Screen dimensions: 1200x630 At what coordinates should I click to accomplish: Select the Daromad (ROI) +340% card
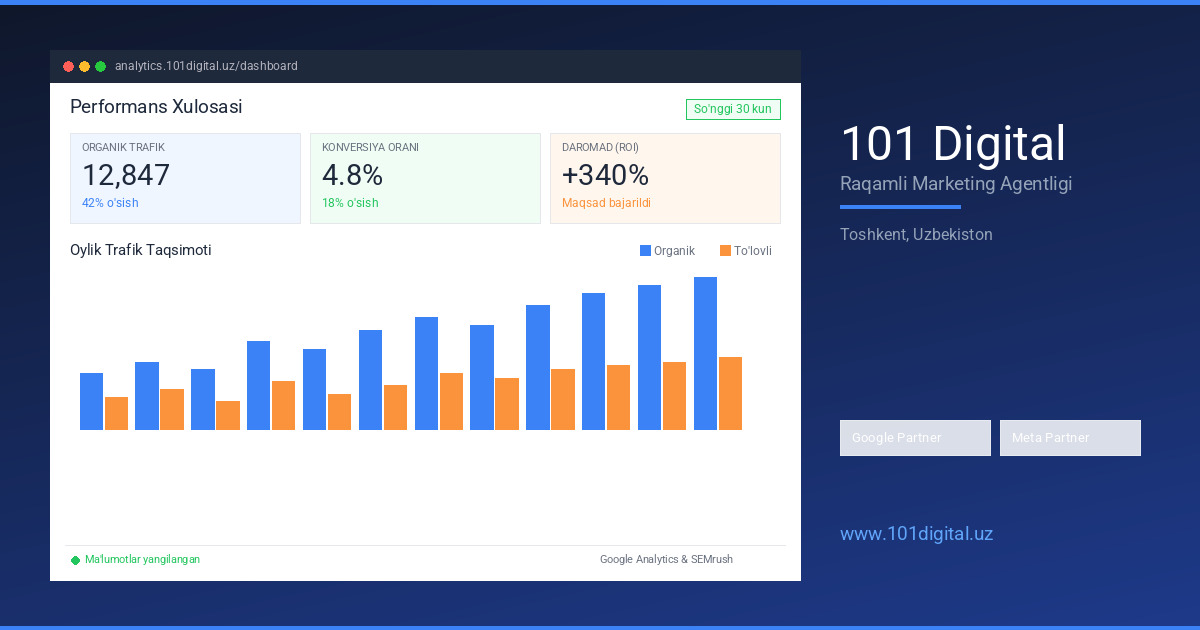(x=665, y=178)
